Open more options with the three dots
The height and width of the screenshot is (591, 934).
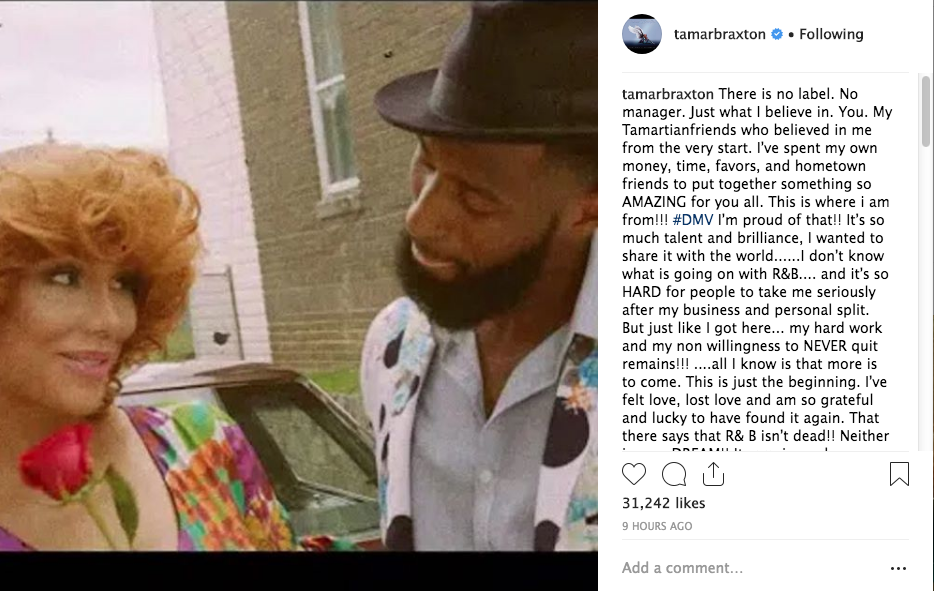pyautogui.click(x=898, y=568)
